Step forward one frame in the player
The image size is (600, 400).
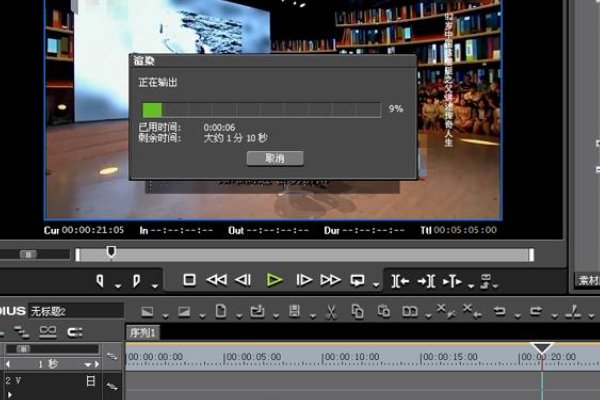pyautogui.click(x=304, y=281)
